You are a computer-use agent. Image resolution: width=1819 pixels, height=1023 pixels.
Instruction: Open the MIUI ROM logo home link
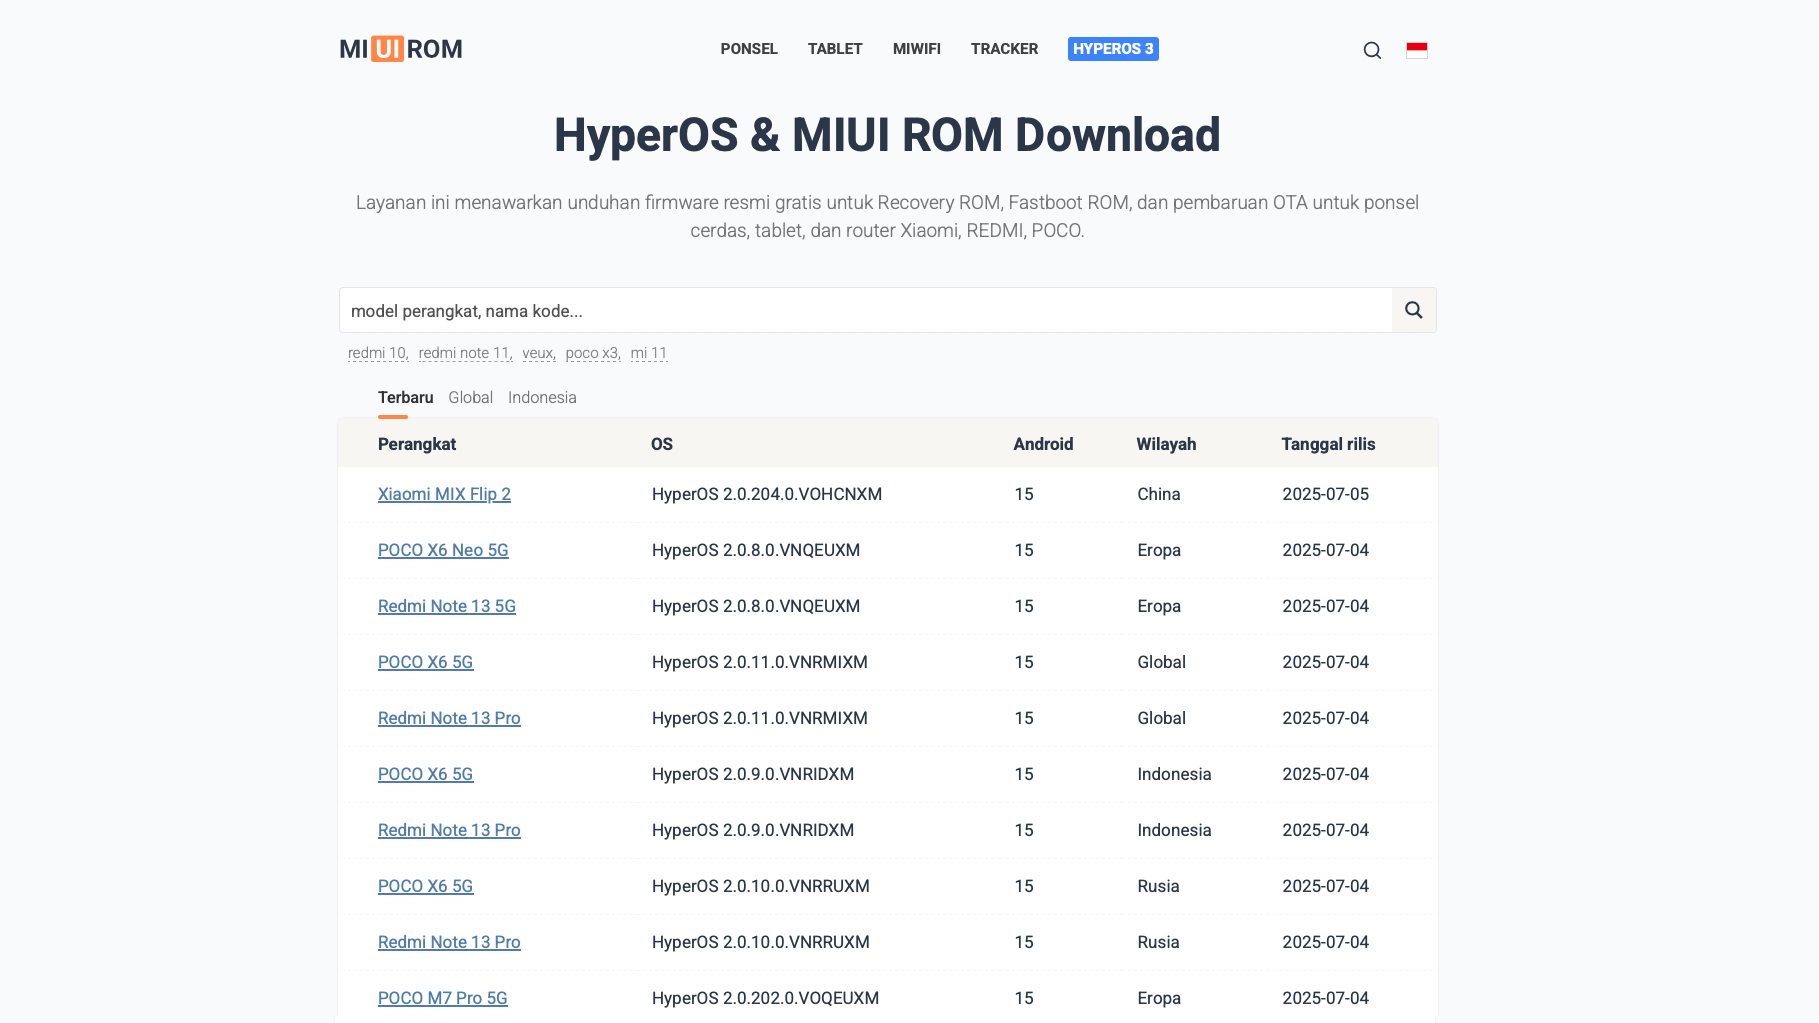click(400, 49)
